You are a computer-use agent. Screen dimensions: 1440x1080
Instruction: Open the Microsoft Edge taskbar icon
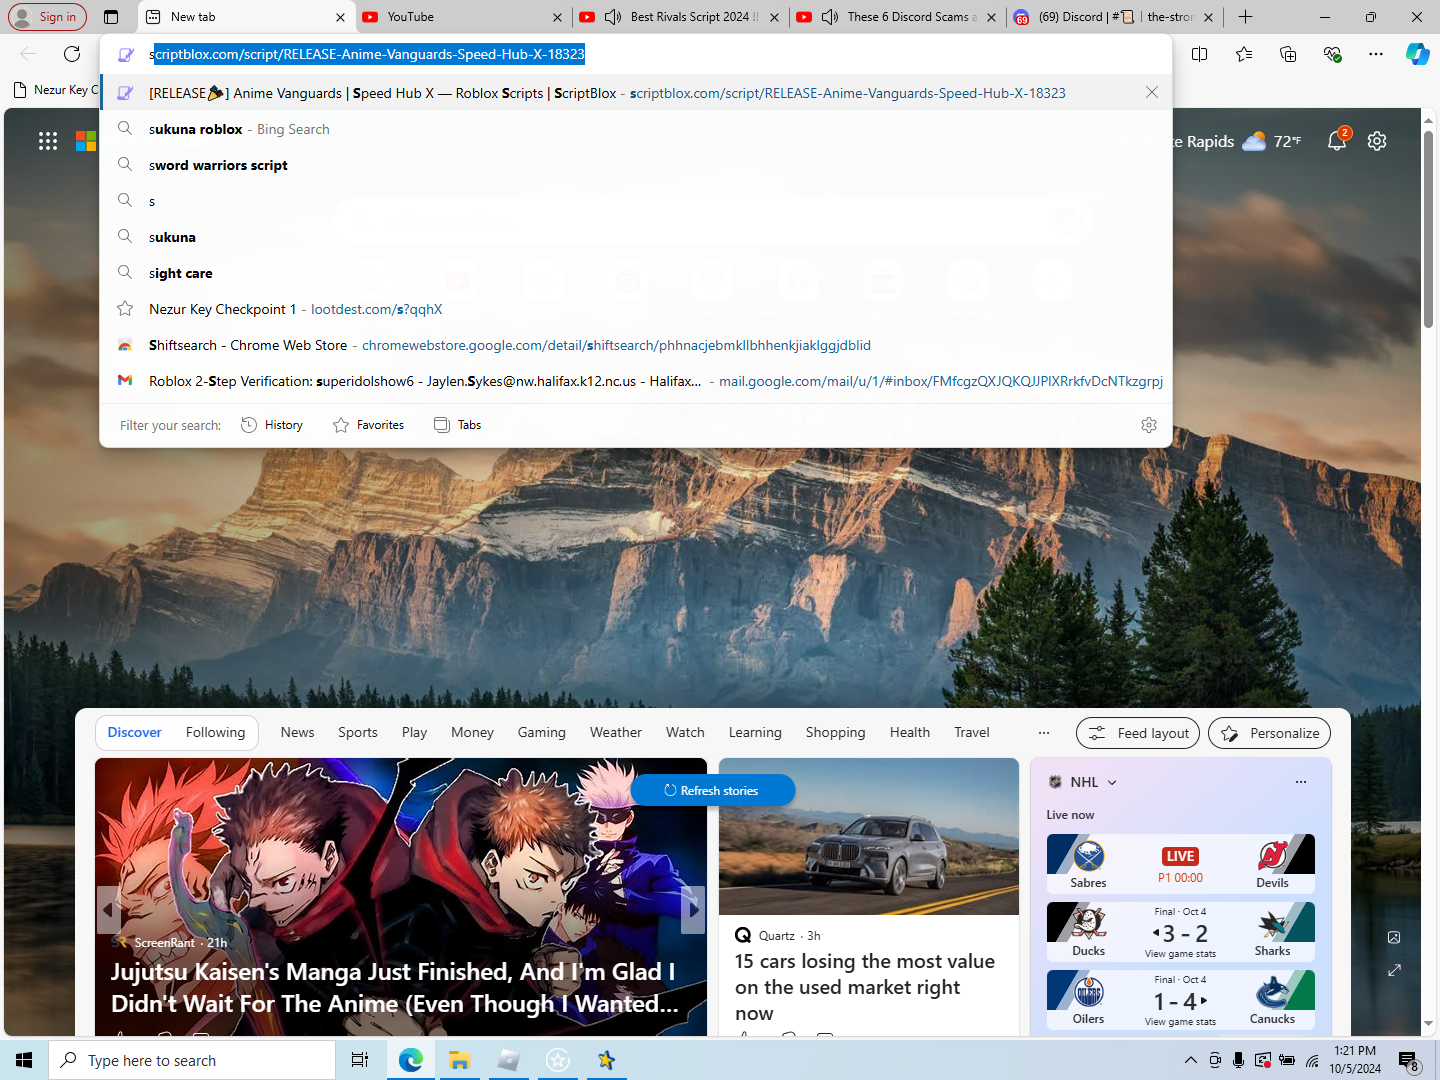[410, 1060]
